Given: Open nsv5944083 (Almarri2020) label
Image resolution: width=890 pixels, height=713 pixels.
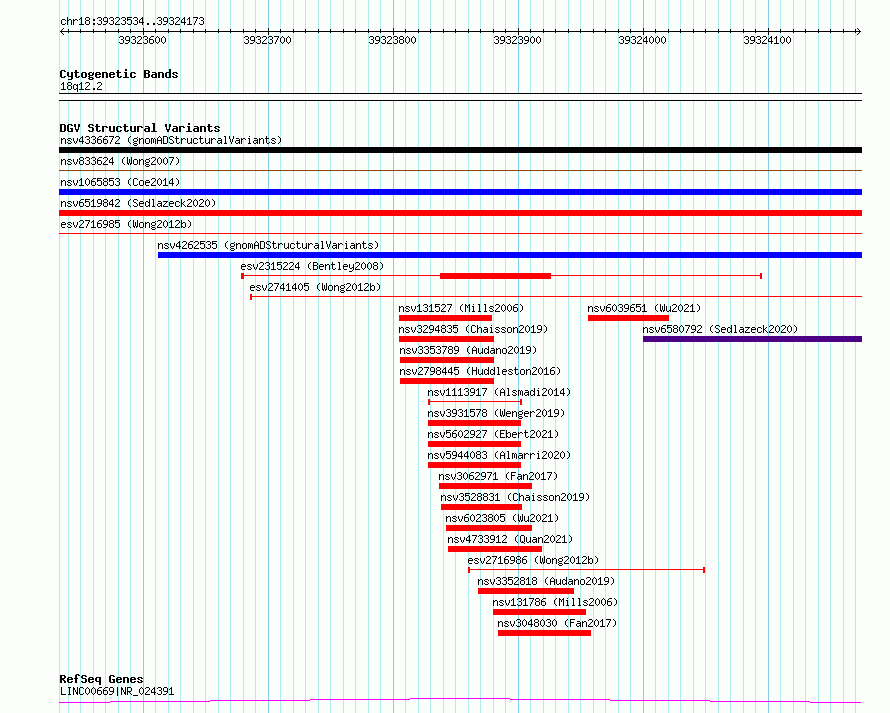Looking at the screenshot, I should point(499,455).
